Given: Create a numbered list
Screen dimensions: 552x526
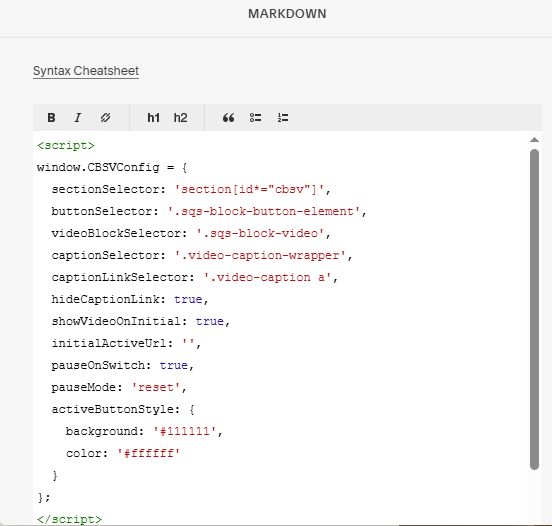Looking at the screenshot, I should click(283, 118).
